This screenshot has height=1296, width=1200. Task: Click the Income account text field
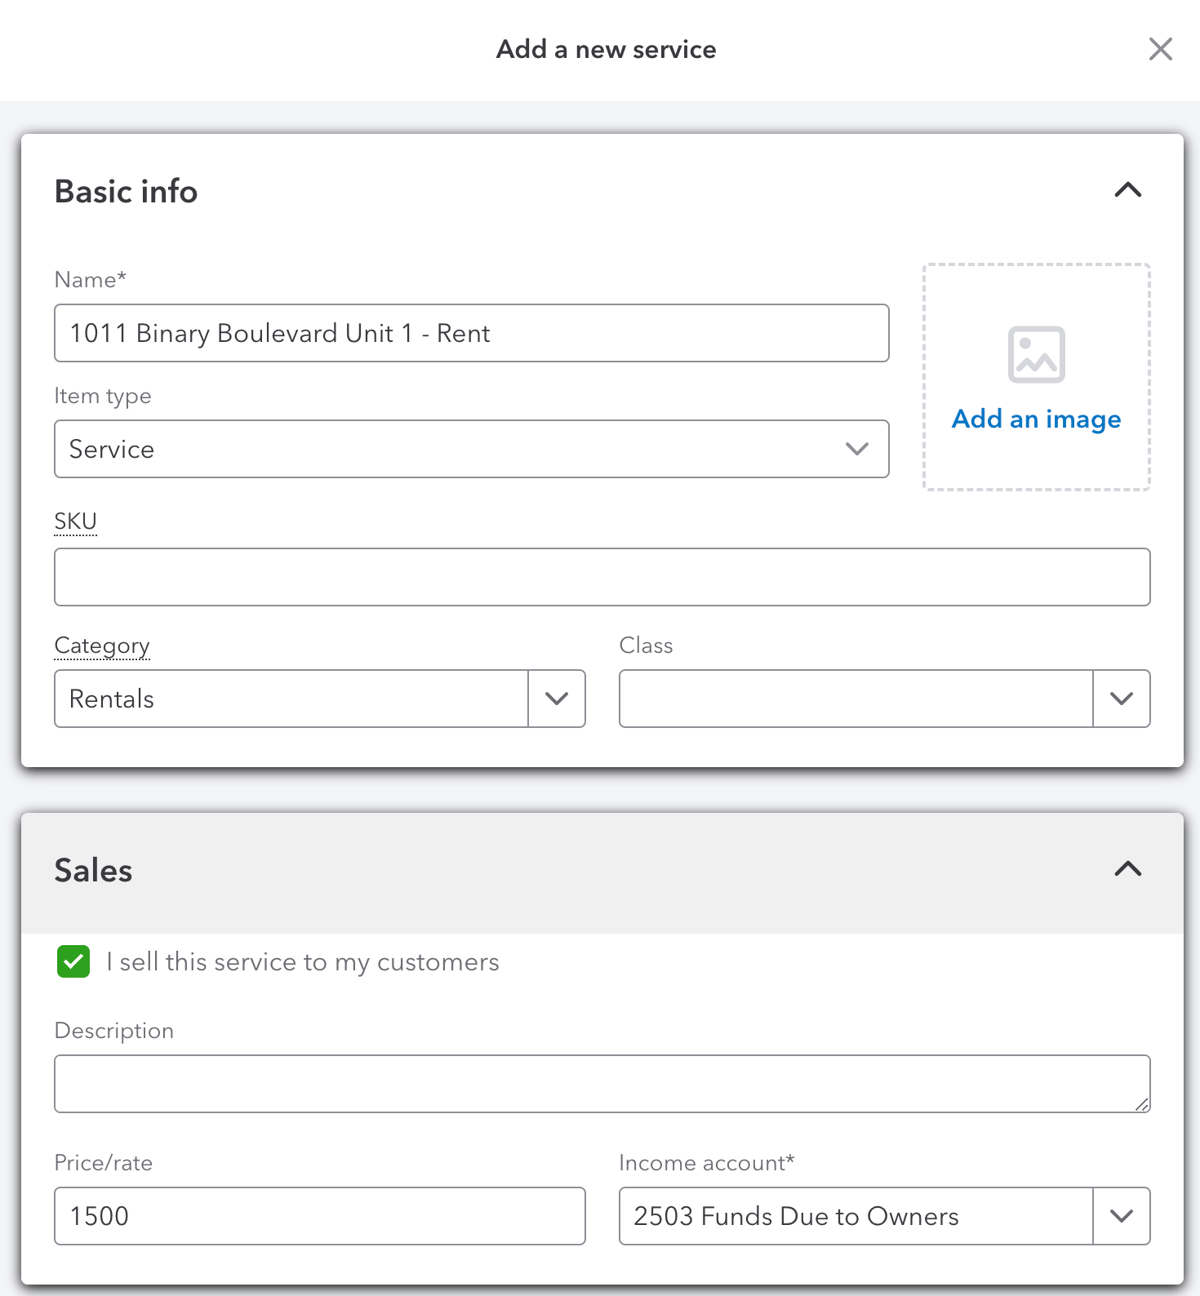[x=855, y=1216]
